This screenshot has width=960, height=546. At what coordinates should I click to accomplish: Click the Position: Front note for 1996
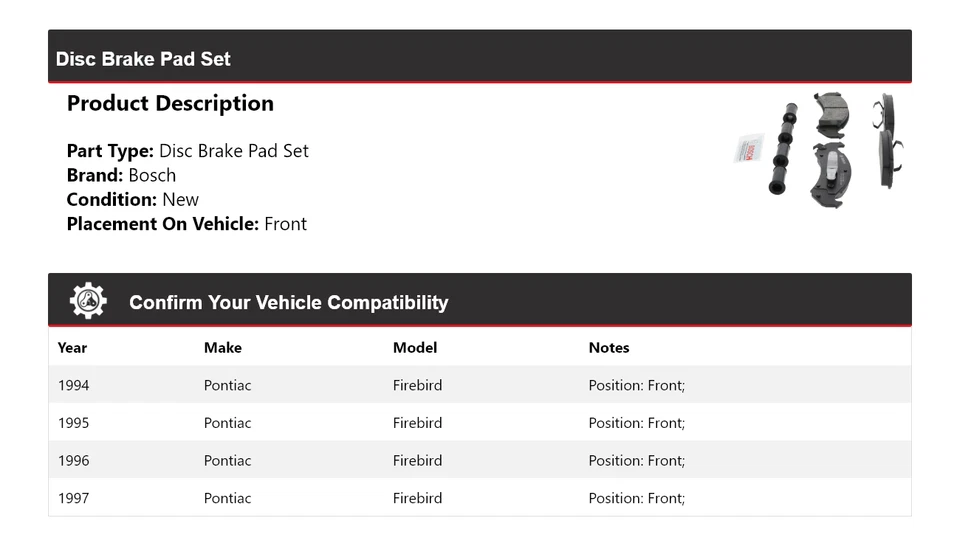click(x=637, y=461)
